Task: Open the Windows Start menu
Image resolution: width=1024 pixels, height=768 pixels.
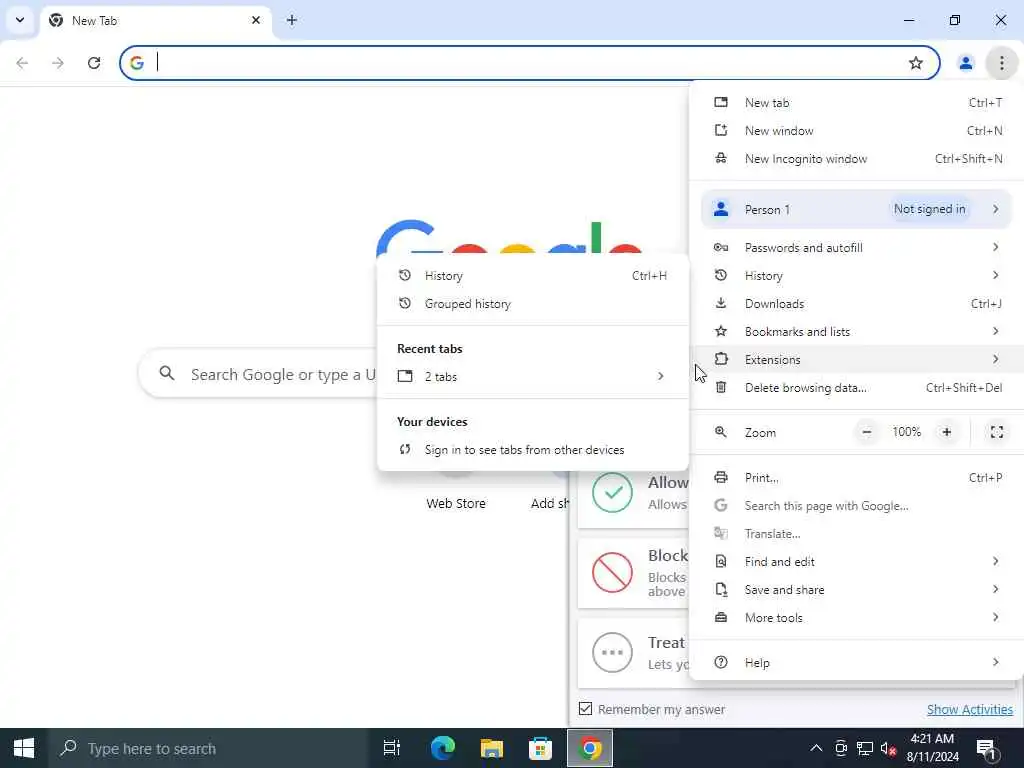Action: pyautogui.click(x=24, y=748)
